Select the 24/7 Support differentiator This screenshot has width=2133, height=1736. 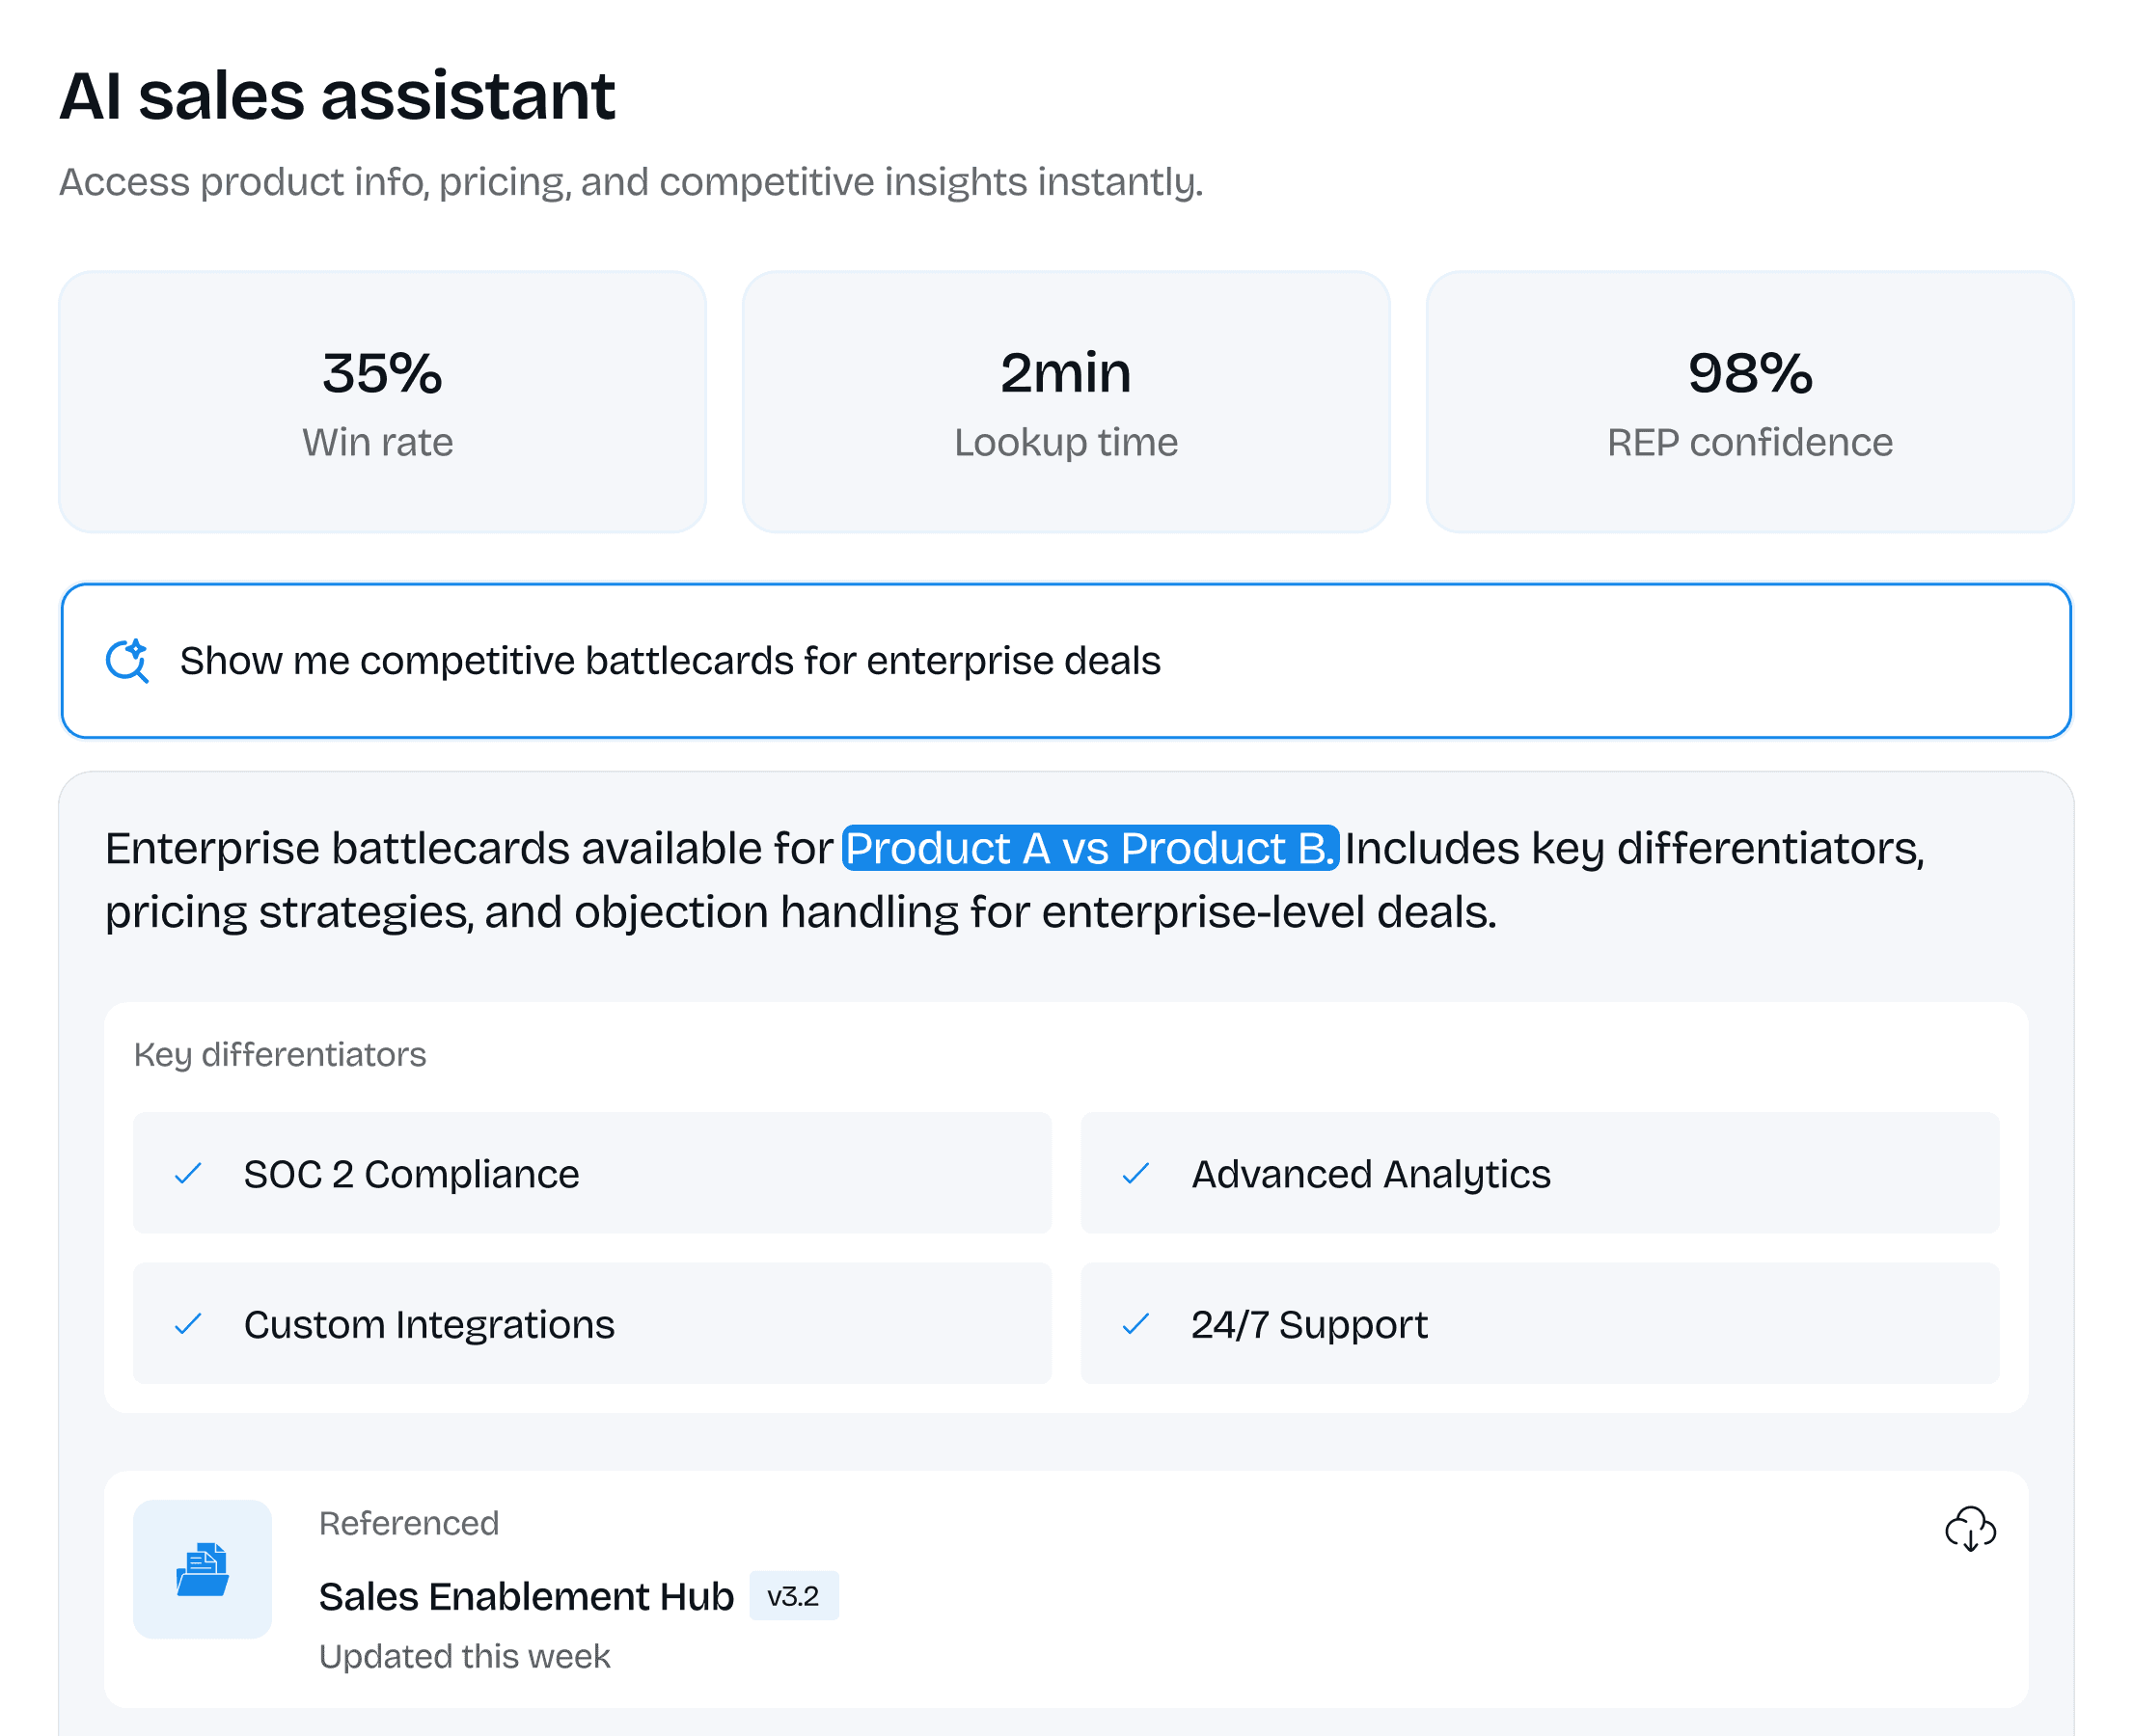click(1540, 1324)
